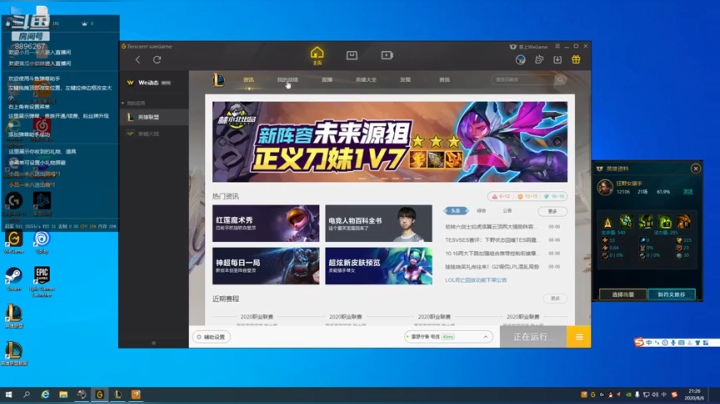Open the WeGame messages icon
Image resolution: width=720 pixels, height=404 pixels.
point(539,60)
